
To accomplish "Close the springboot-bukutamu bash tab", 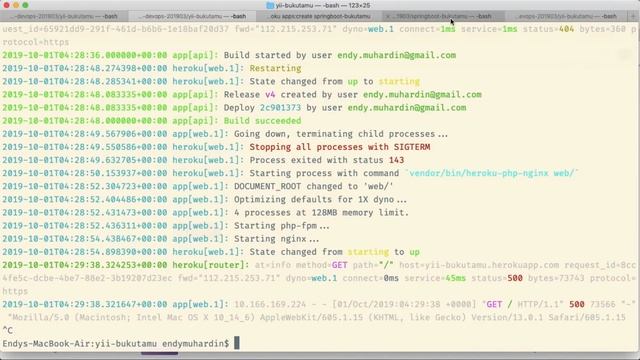I will coord(388,16).
